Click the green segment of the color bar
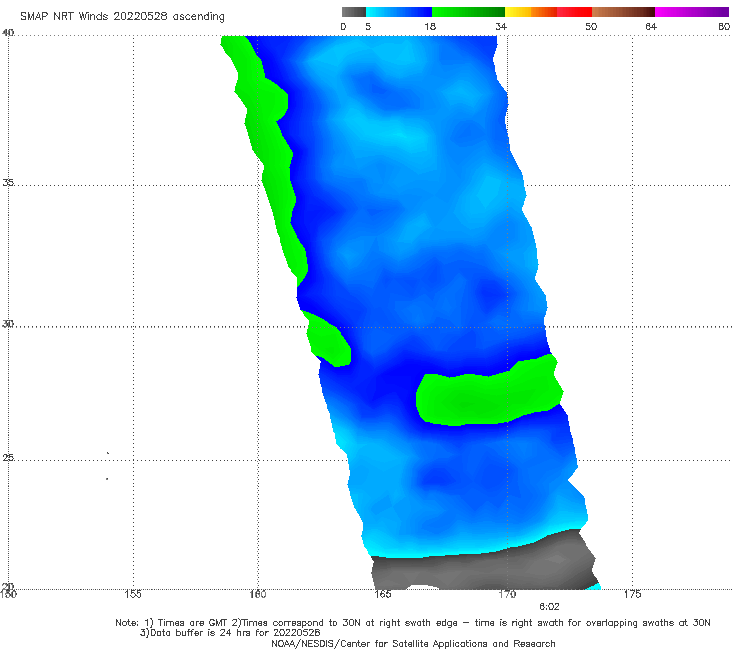This screenshot has width=740, height=650. click(468, 12)
